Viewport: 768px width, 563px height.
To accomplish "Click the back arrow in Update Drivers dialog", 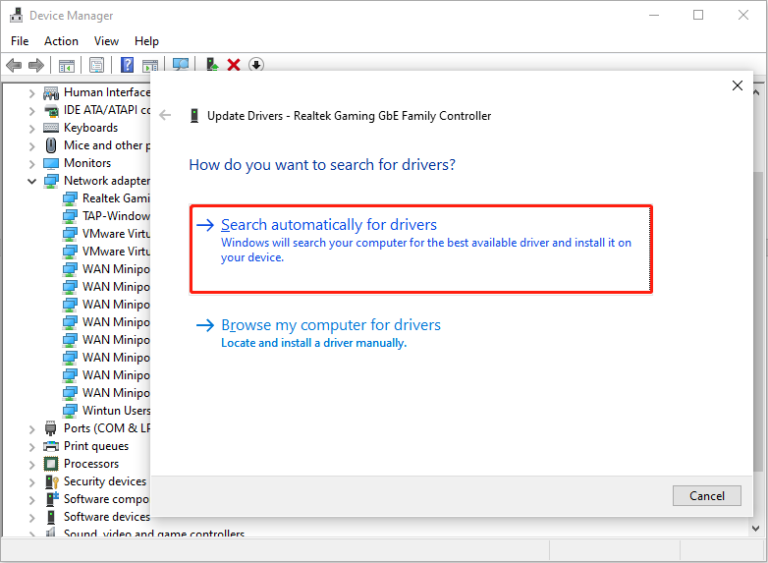I will [165, 116].
